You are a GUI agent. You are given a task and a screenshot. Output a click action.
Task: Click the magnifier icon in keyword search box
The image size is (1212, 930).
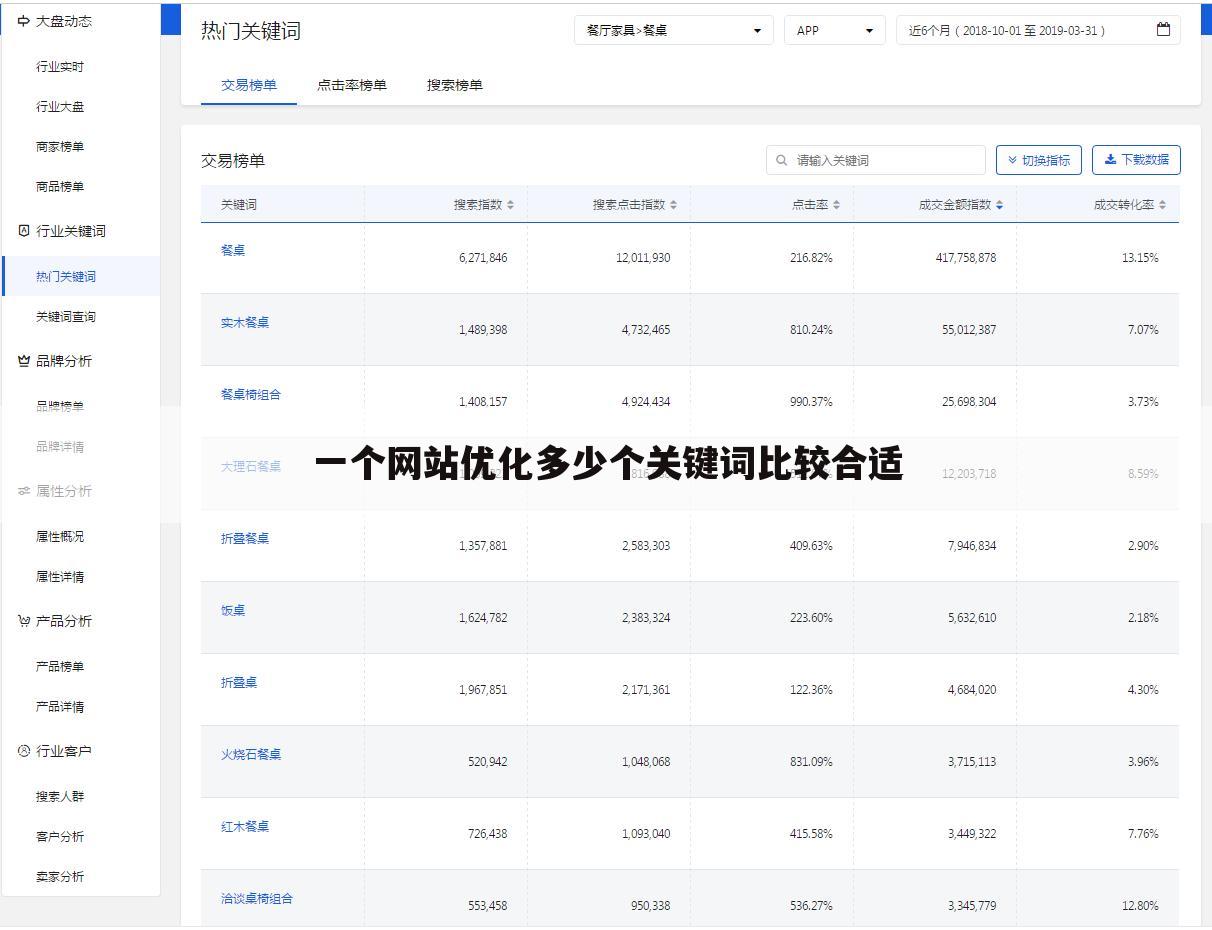coord(781,159)
